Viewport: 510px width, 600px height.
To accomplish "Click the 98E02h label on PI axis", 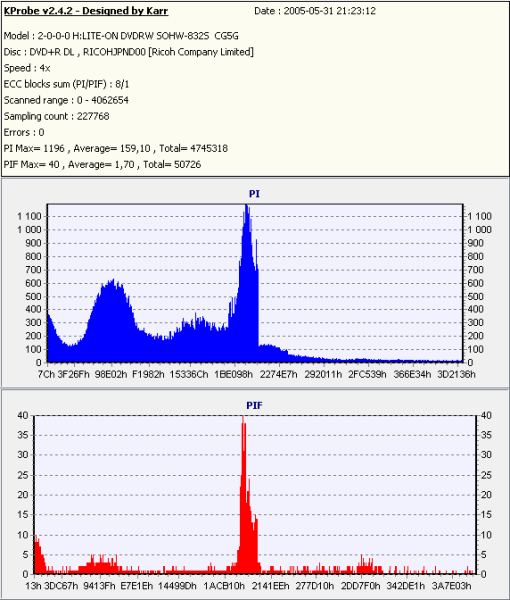I will click(x=111, y=374).
